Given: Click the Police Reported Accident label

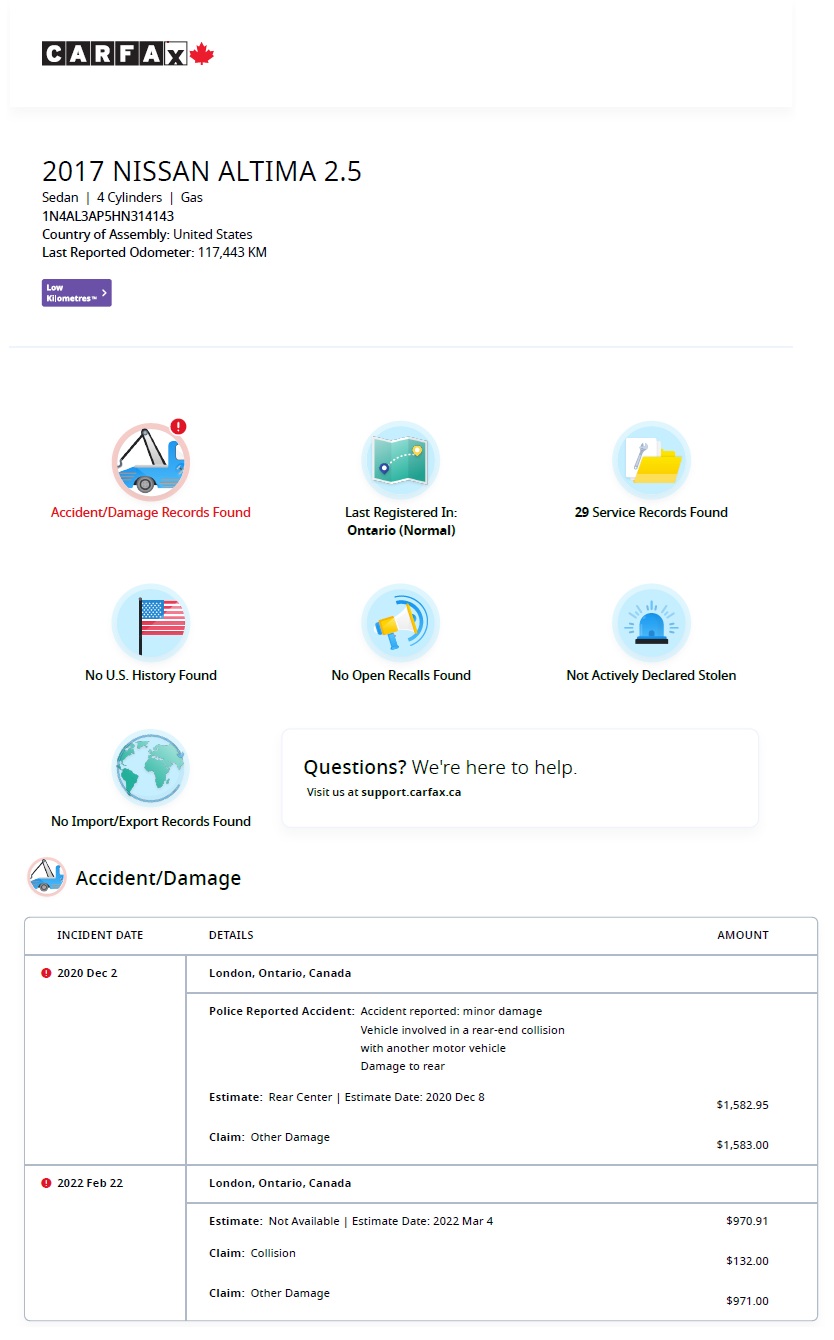Looking at the screenshot, I should click(282, 1011).
